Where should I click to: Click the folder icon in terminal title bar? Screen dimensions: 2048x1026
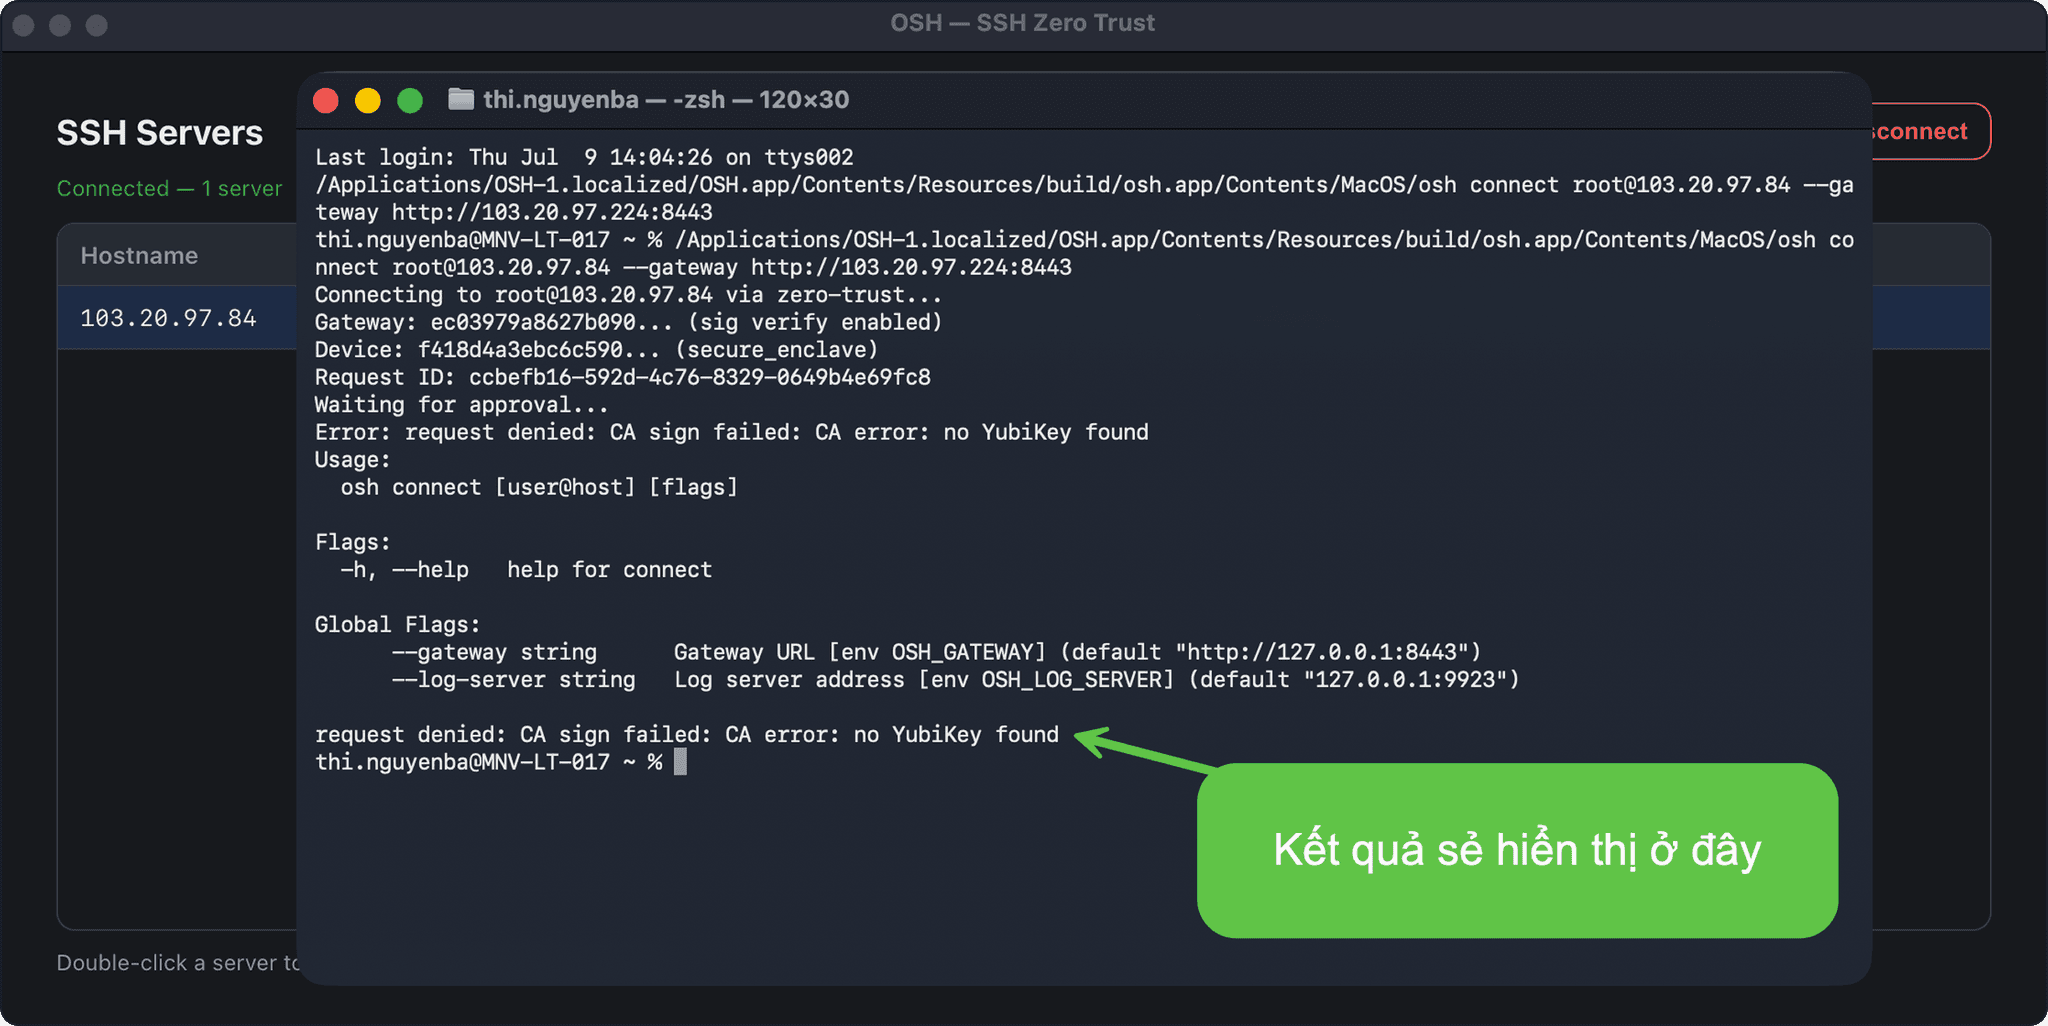(461, 99)
